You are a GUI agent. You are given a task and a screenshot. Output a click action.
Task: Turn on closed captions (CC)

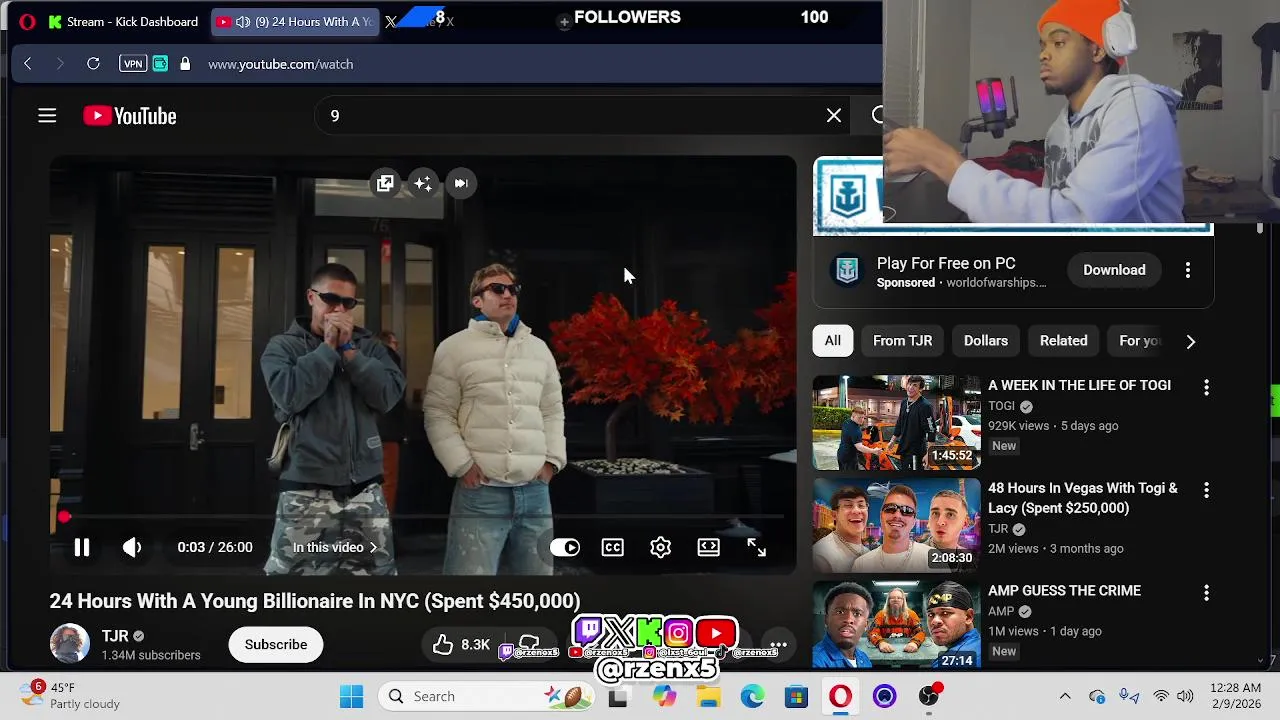click(x=613, y=547)
